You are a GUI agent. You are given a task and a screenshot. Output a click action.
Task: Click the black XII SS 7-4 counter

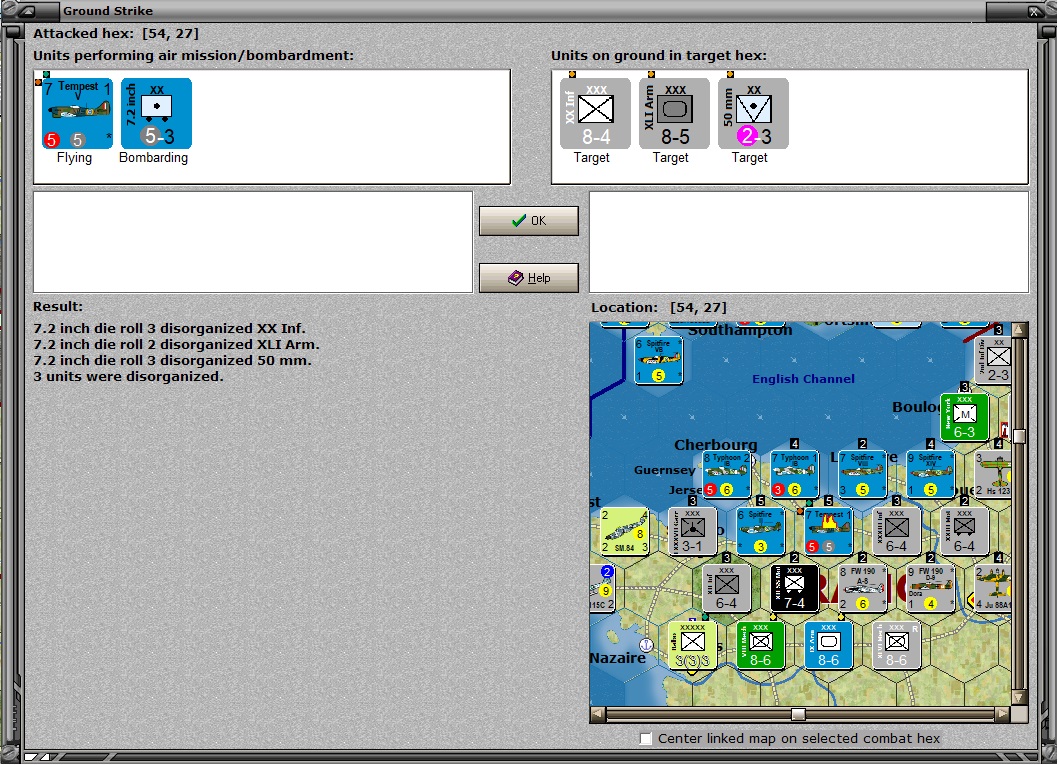pyautogui.click(x=794, y=587)
